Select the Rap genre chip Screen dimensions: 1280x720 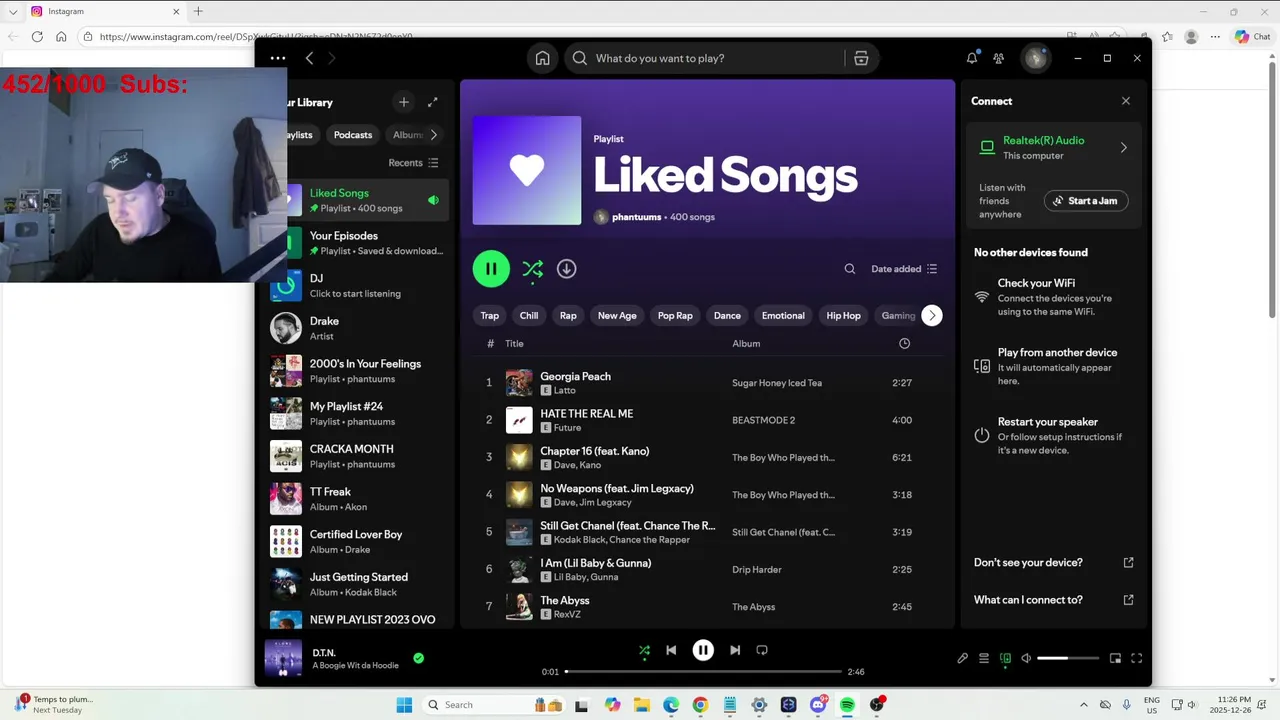coord(568,315)
